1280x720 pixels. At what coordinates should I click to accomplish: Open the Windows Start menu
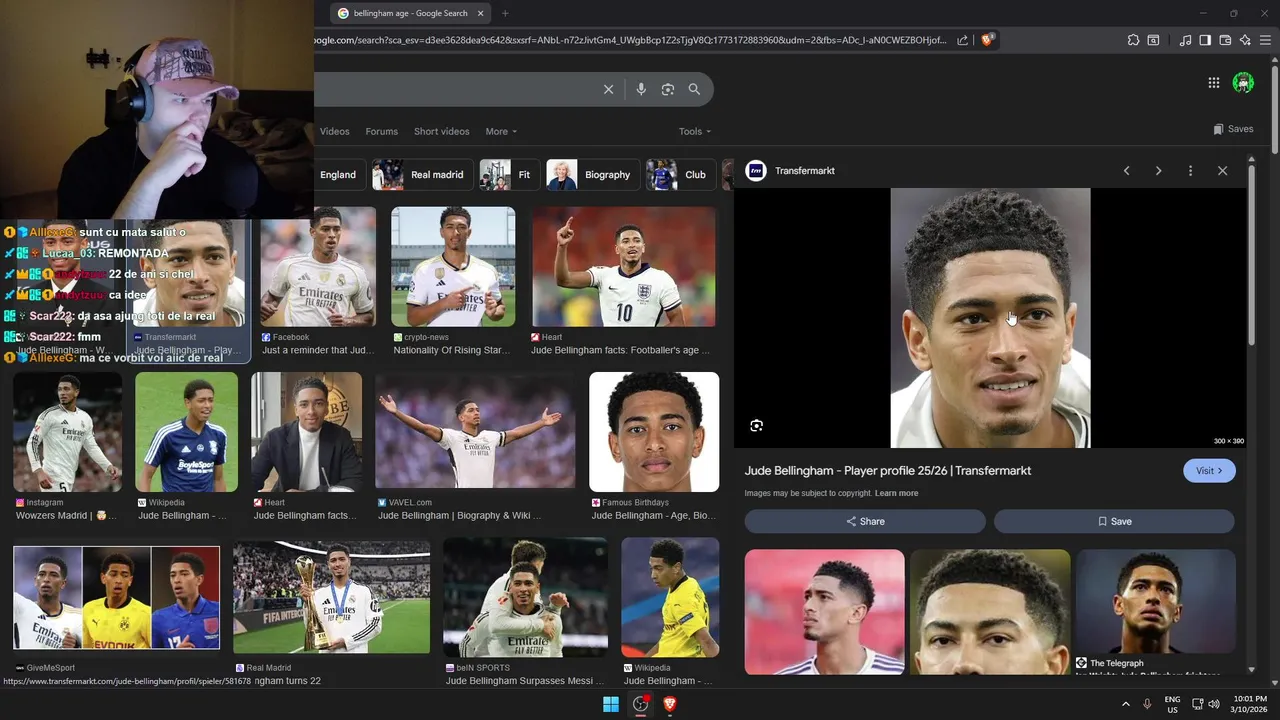coord(610,704)
